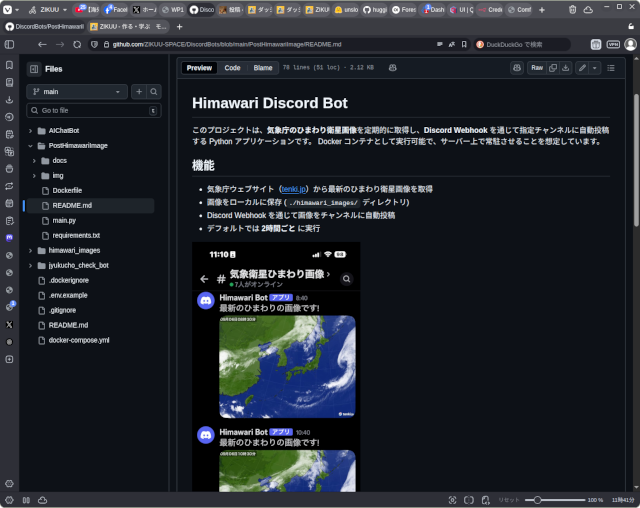640x508 pixels.
Task: Click the Go to file input
Action: (94, 111)
